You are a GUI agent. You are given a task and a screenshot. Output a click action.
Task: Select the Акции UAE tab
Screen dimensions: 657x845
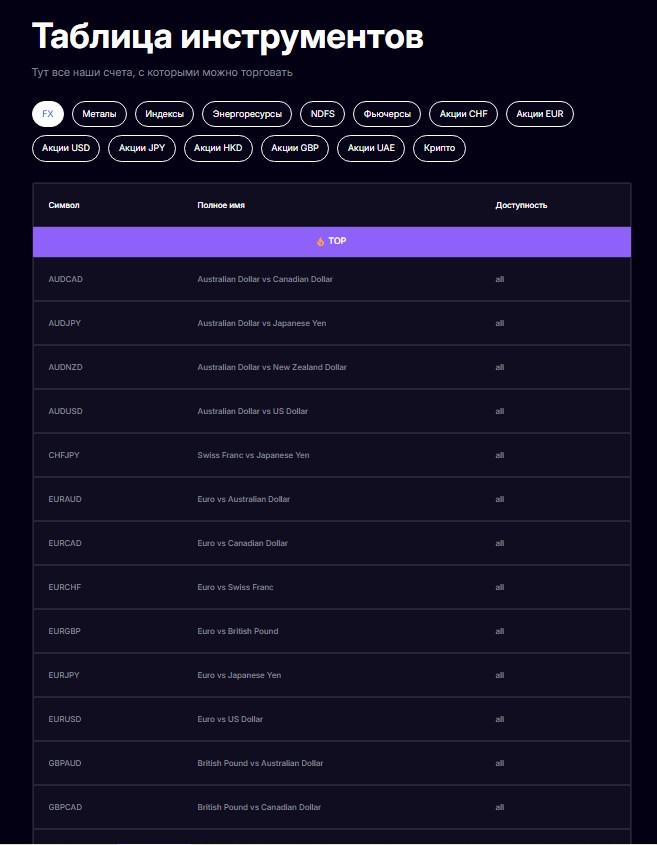pyautogui.click(x=371, y=148)
